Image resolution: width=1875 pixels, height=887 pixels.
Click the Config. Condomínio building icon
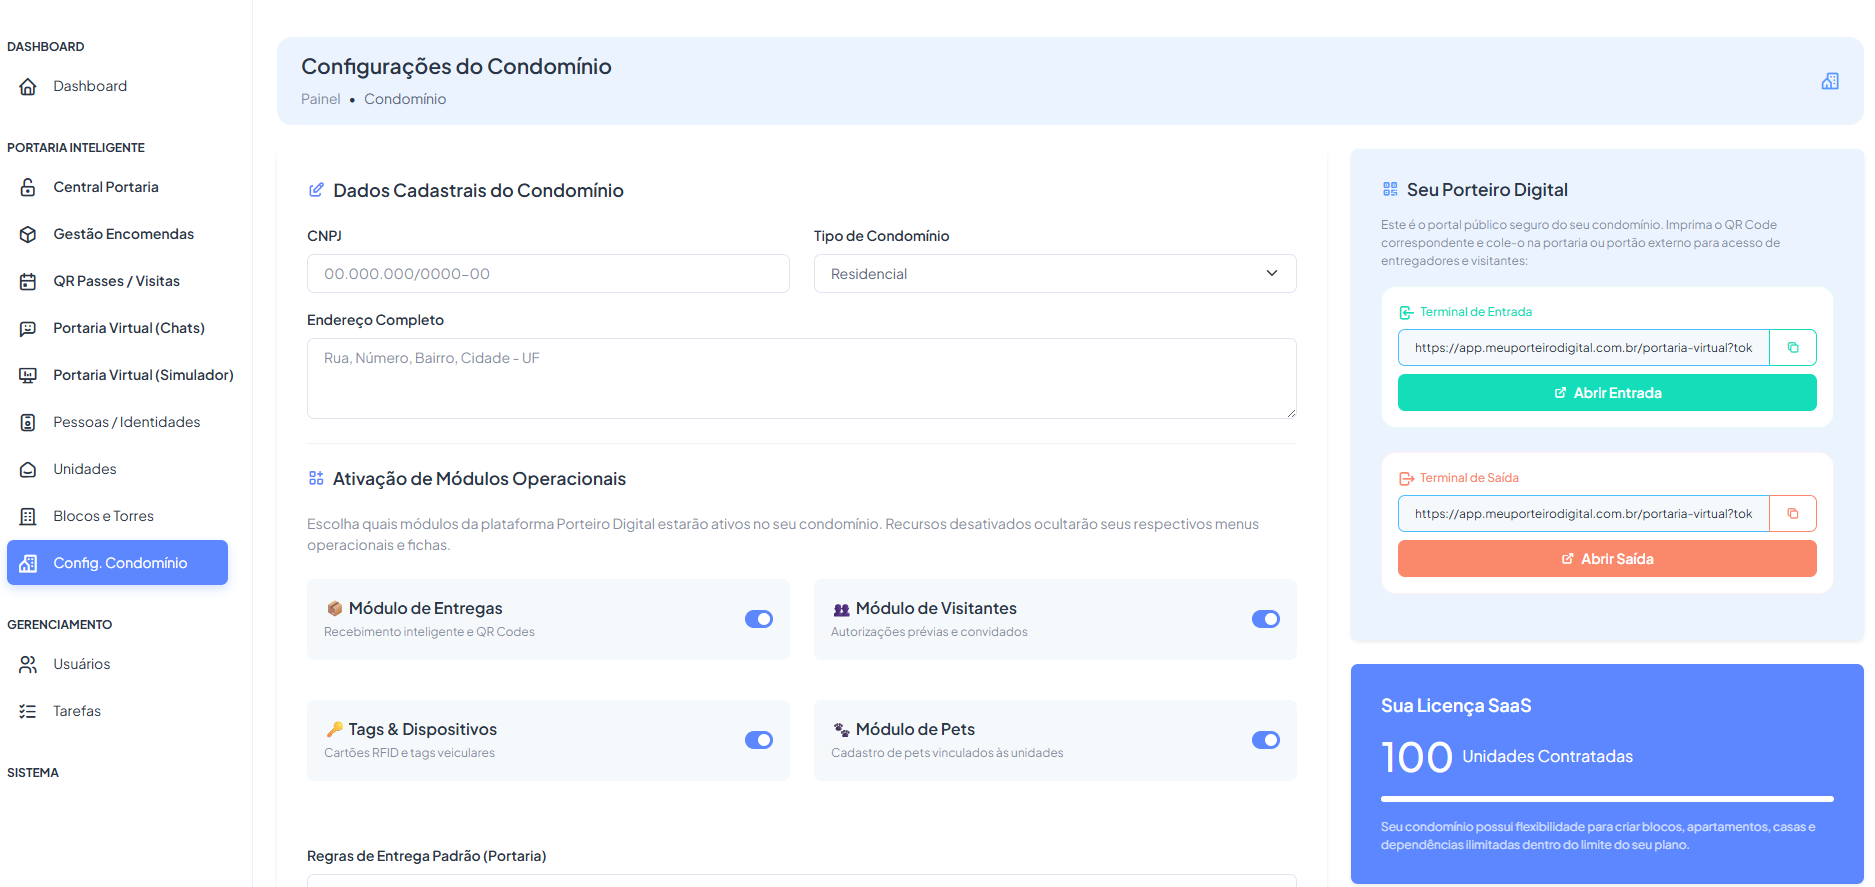[28, 563]
